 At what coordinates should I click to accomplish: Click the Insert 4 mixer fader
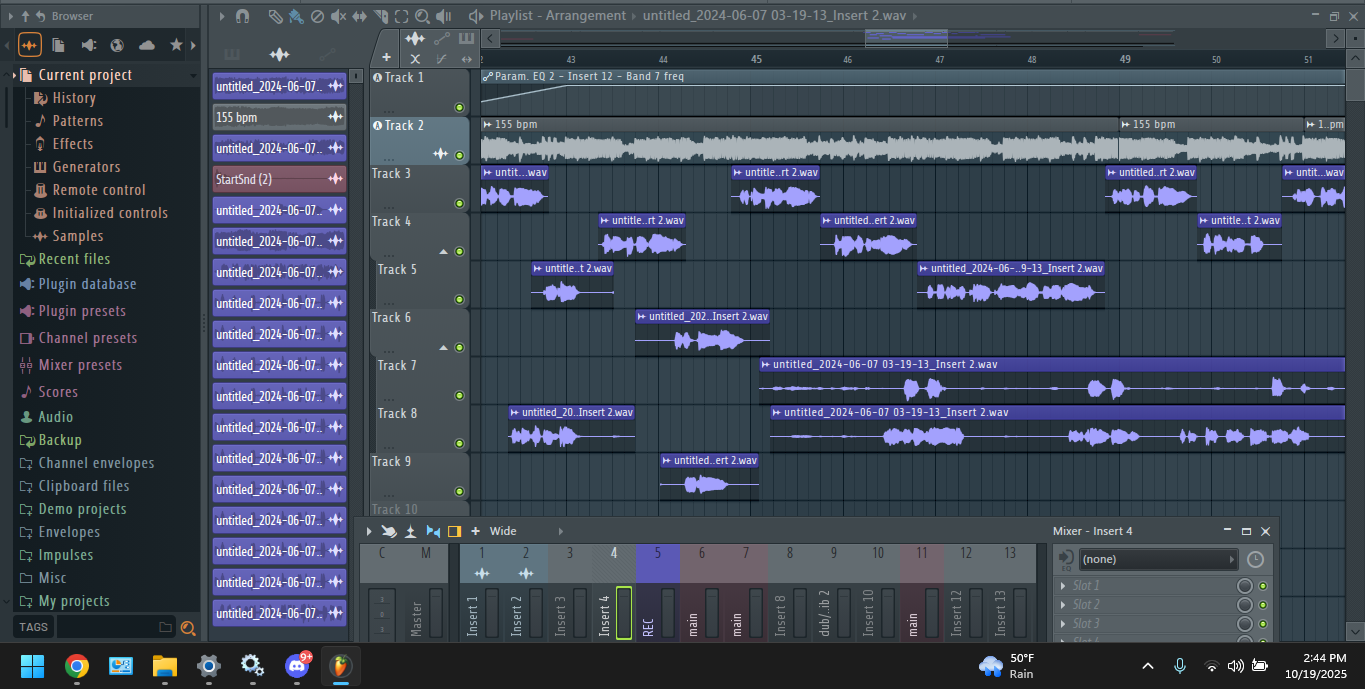coord(624,612)
